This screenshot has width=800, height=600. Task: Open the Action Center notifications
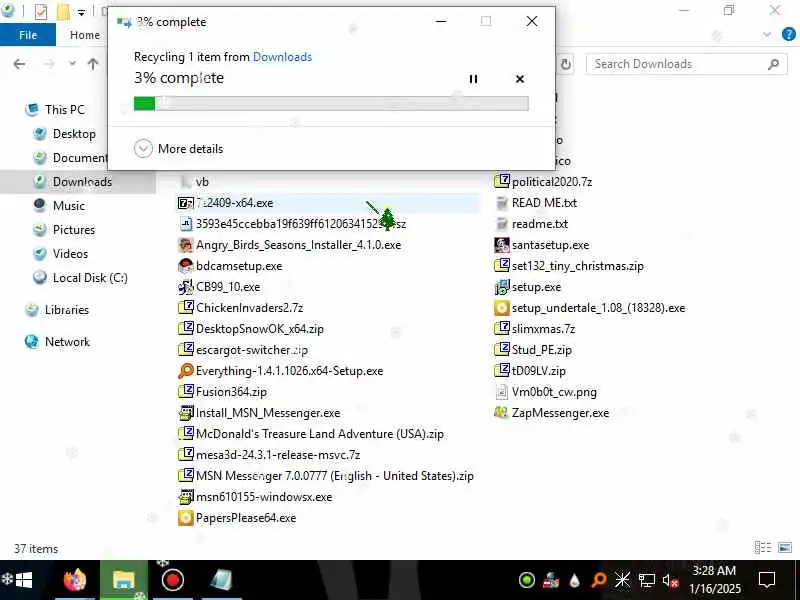[x=767, y=580]
